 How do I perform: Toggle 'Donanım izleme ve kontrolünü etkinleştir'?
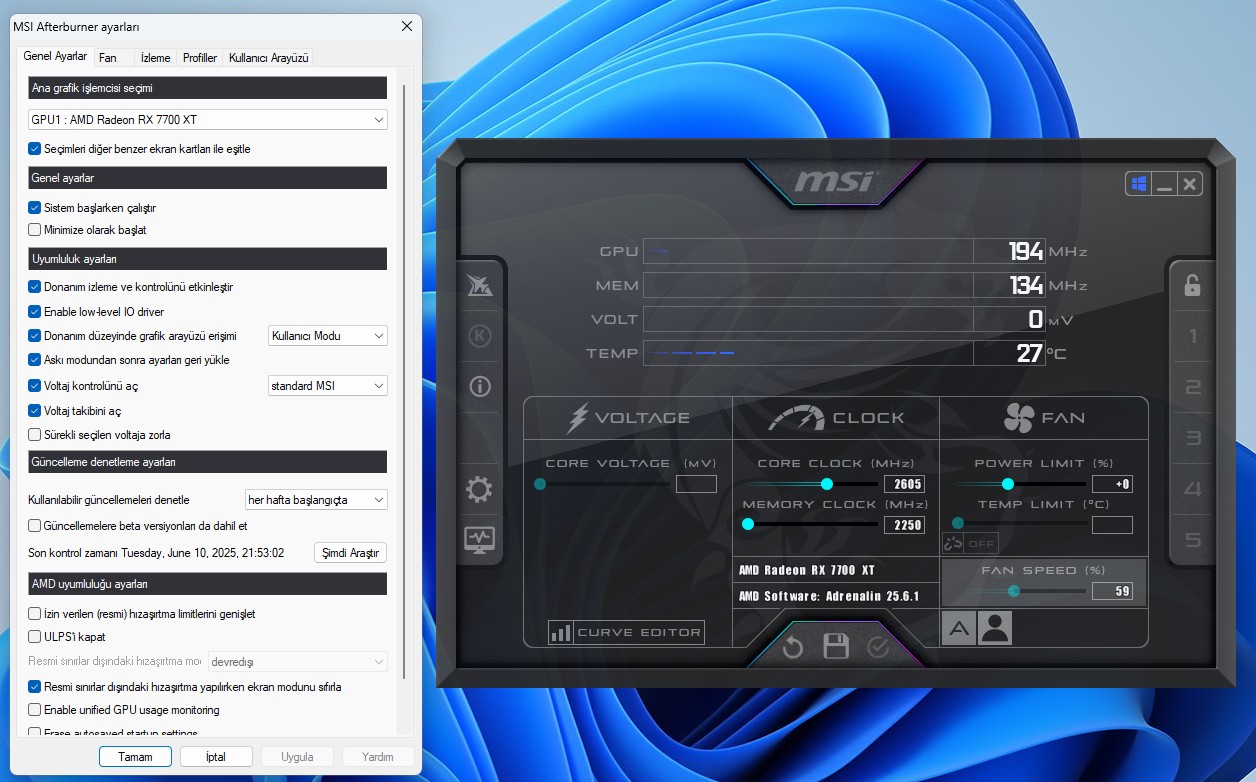pyautogui.click(x=35, y=287)
